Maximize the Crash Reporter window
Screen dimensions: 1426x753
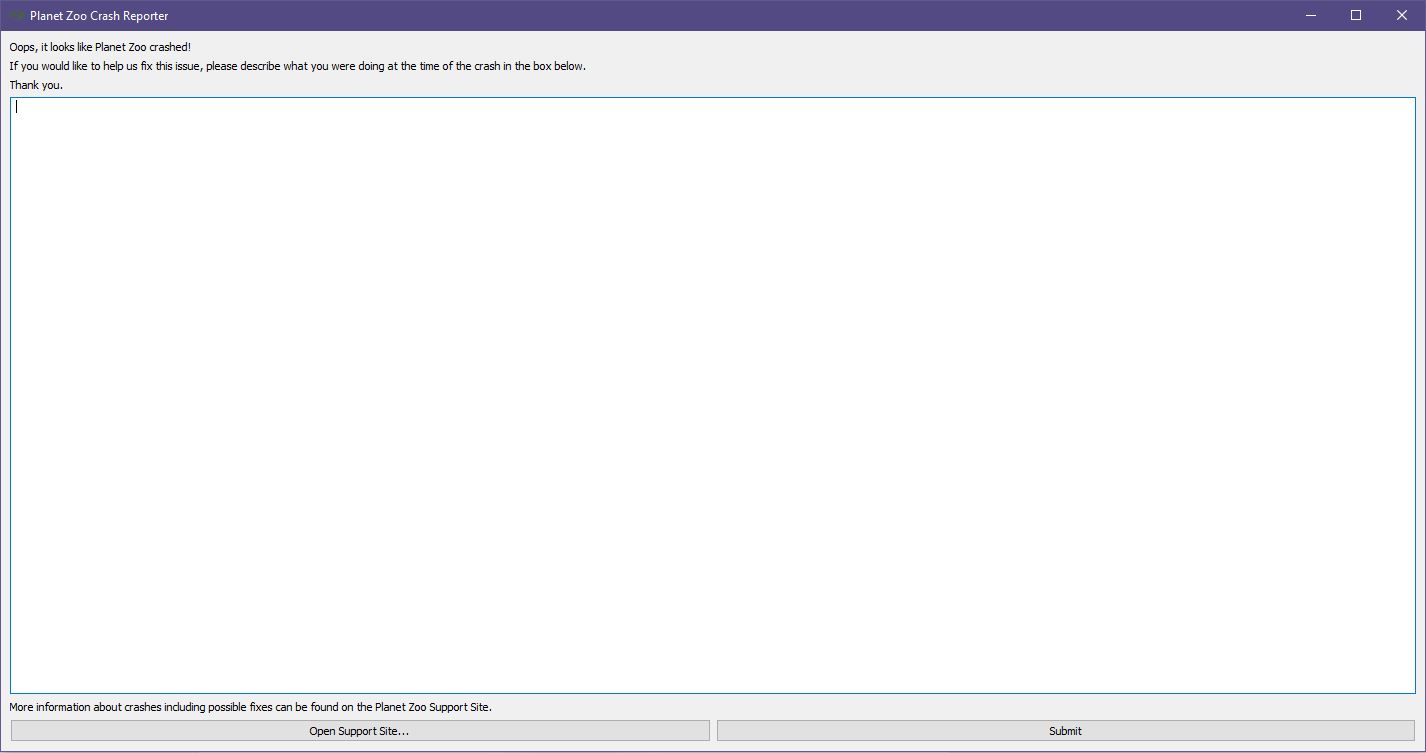click(x=1356, y=15)
